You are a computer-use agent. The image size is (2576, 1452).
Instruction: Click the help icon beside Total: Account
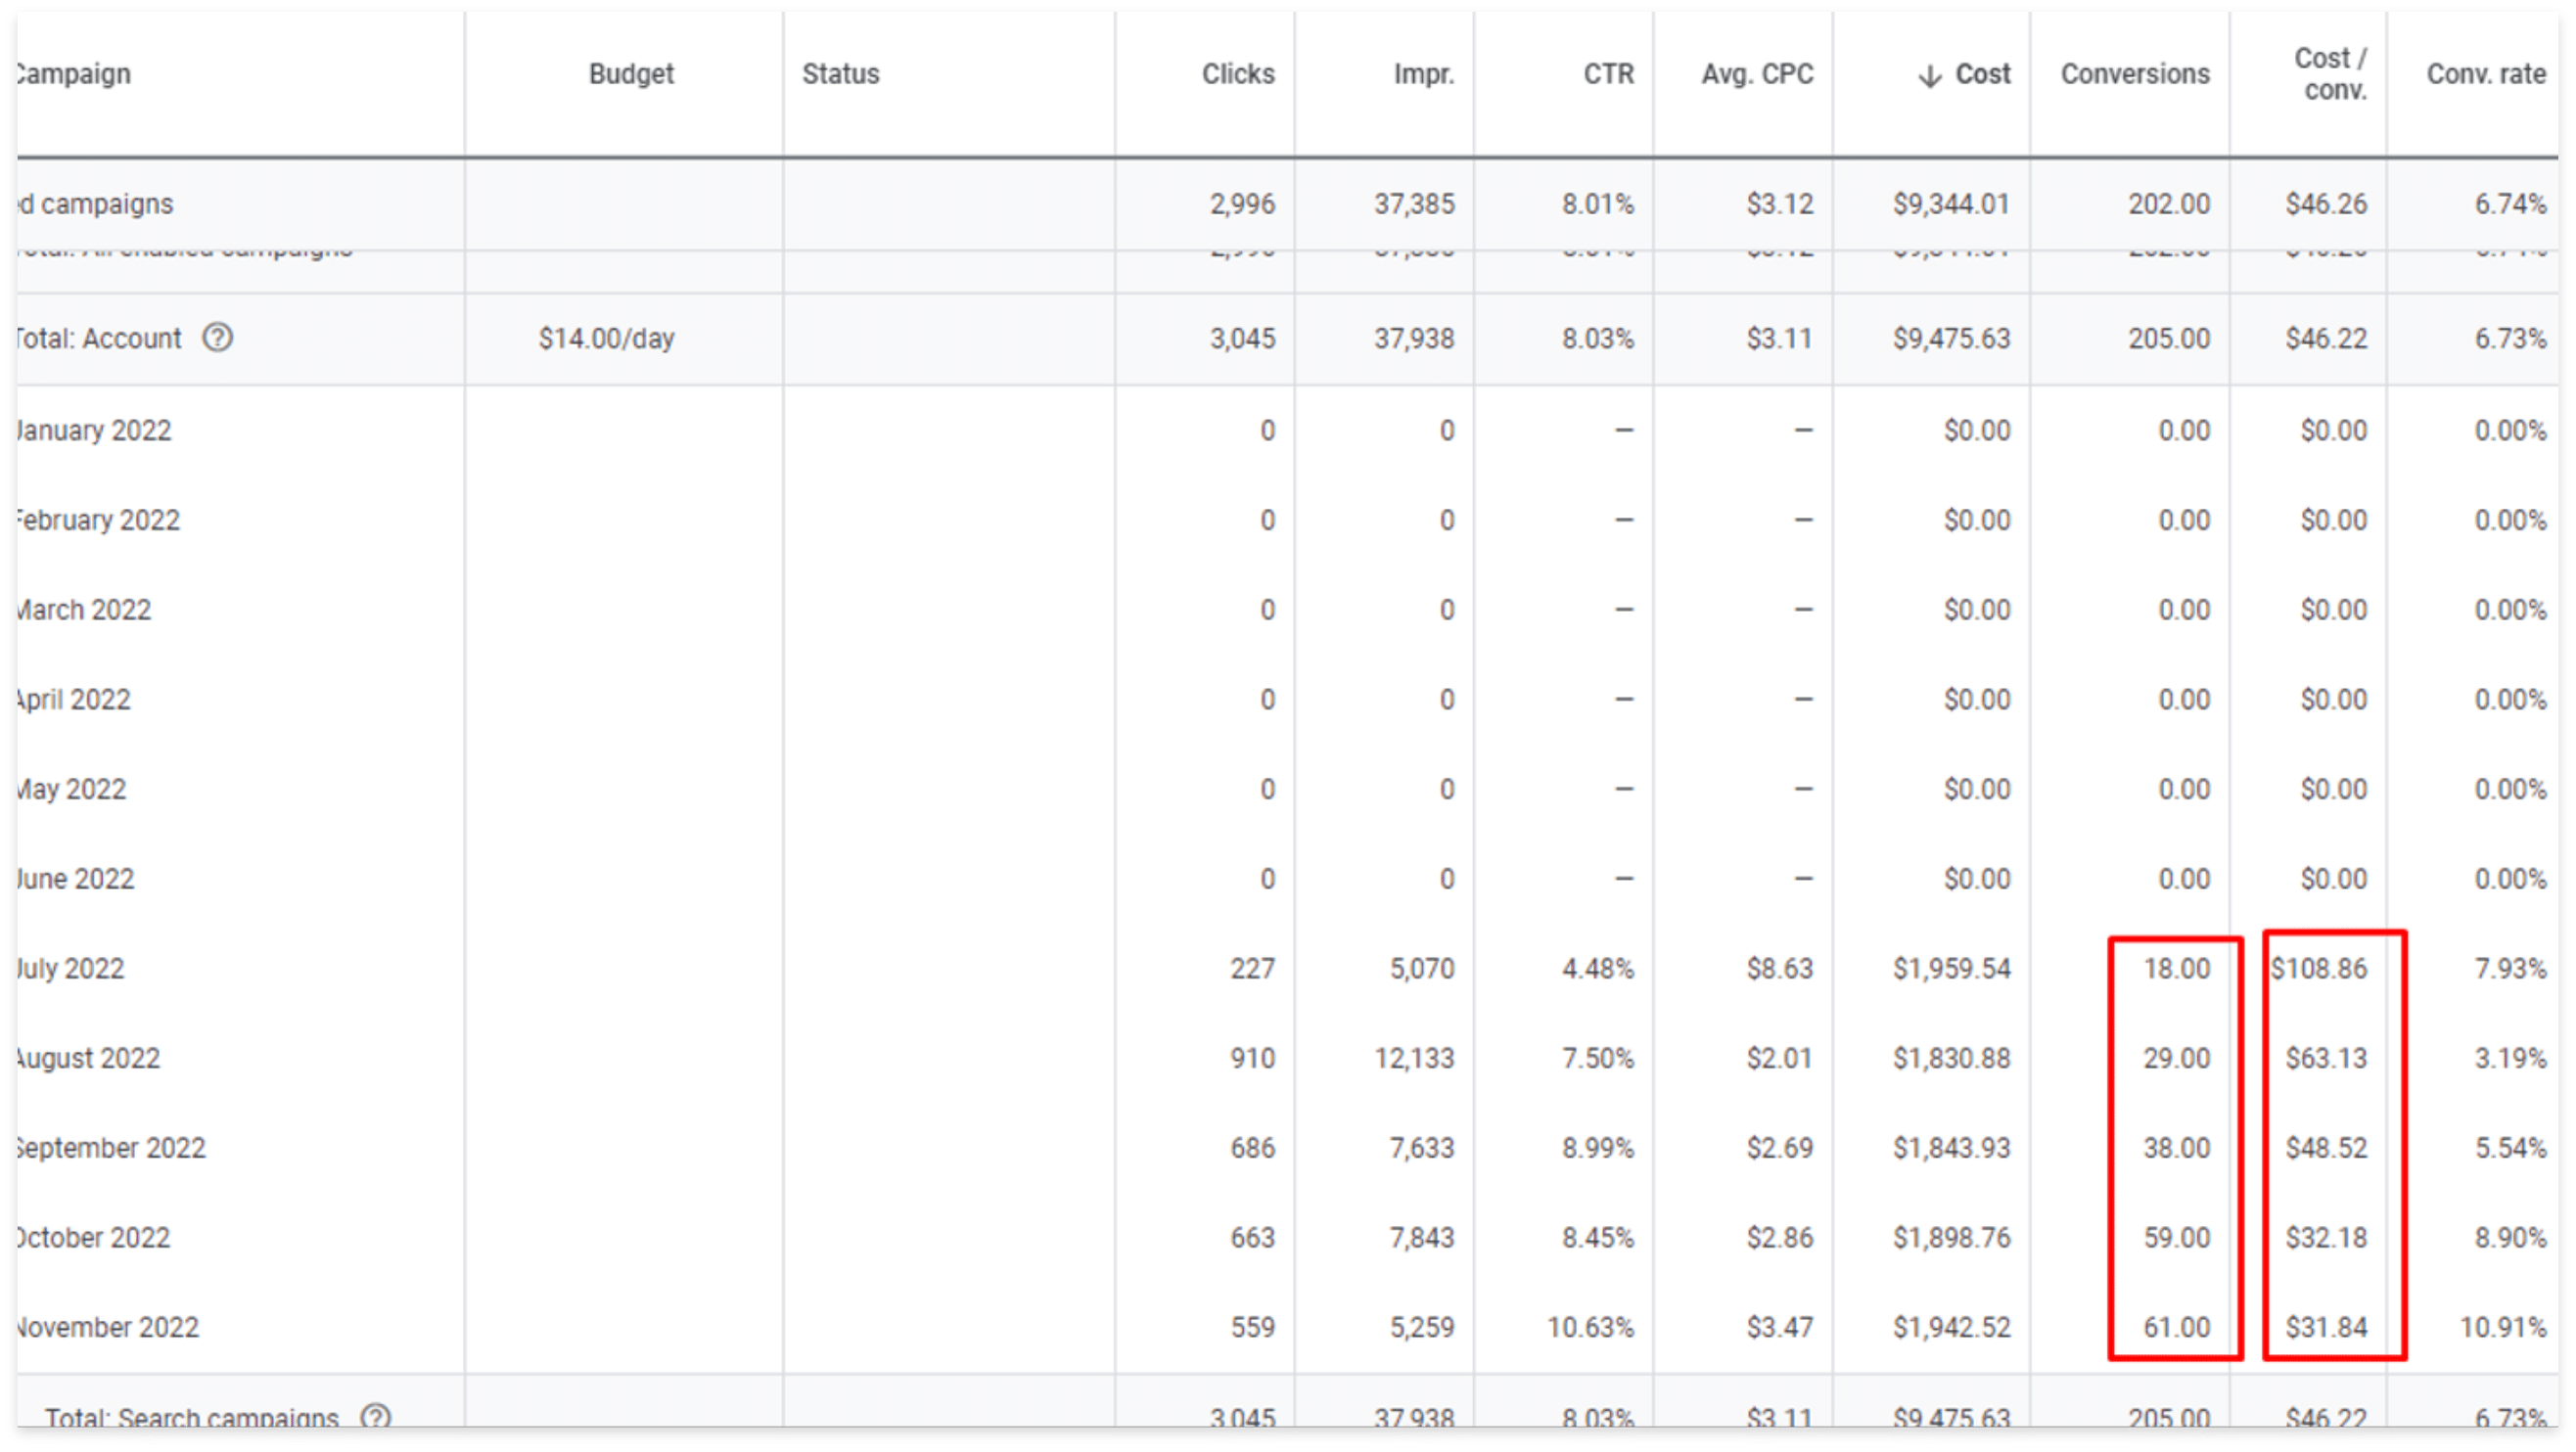[217, 338]
